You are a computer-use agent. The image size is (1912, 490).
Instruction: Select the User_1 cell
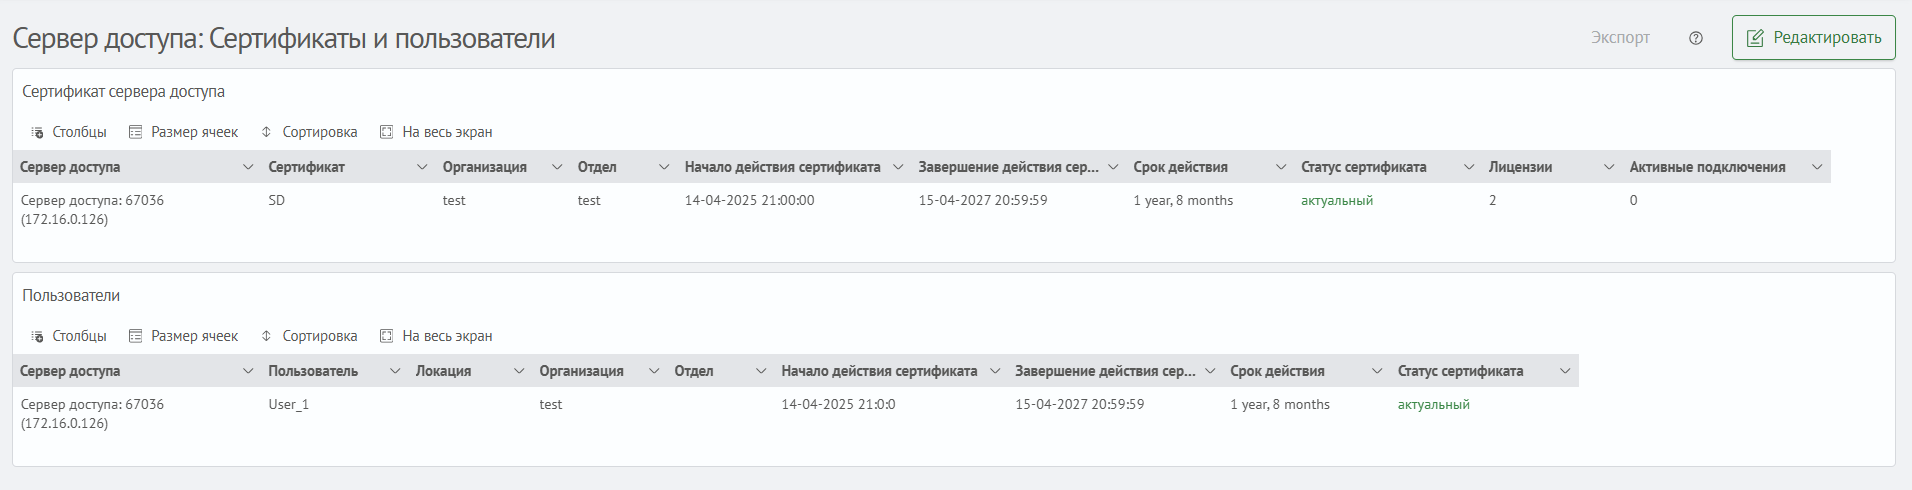click(289, 404)
